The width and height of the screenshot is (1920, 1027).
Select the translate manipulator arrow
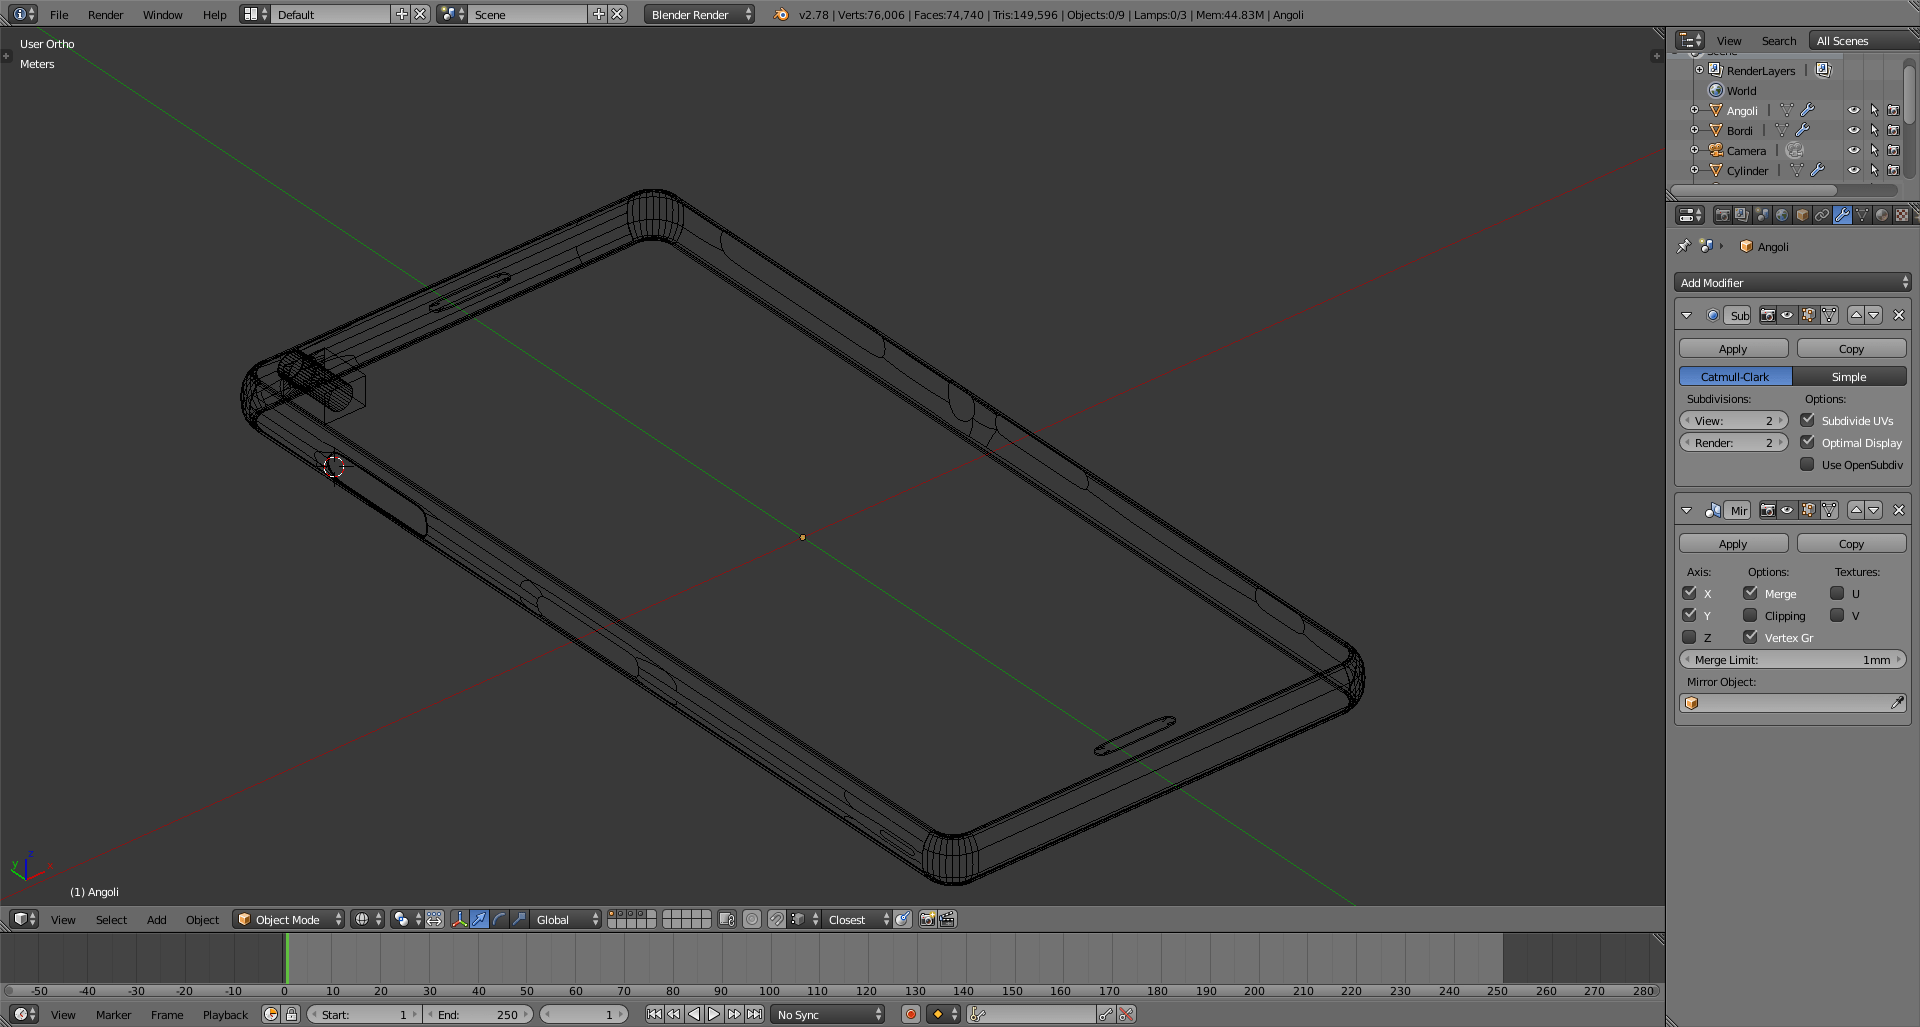[479, 919]
